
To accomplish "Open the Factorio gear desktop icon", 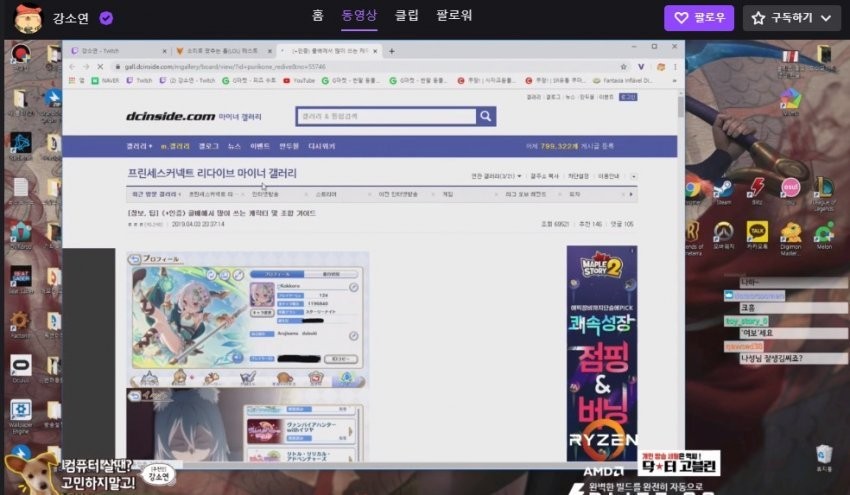I will (x=20, y=325).
